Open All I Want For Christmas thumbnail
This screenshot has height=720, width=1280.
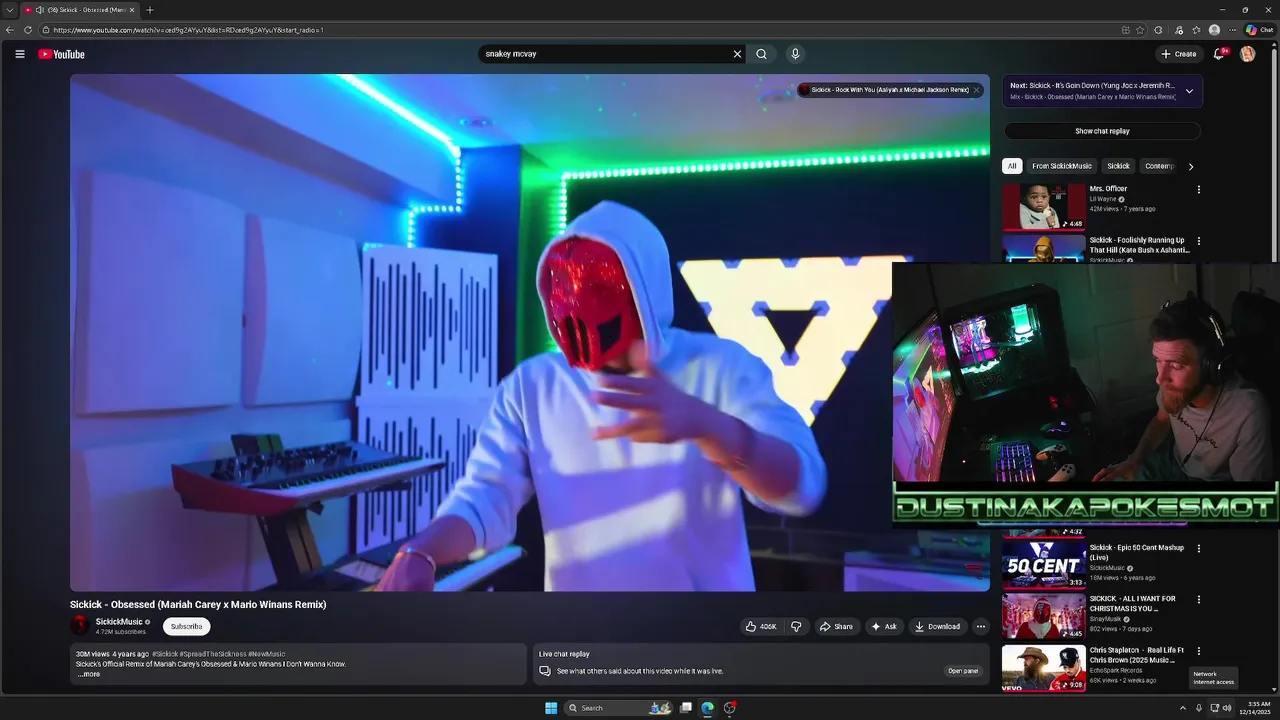(1044, 616)
